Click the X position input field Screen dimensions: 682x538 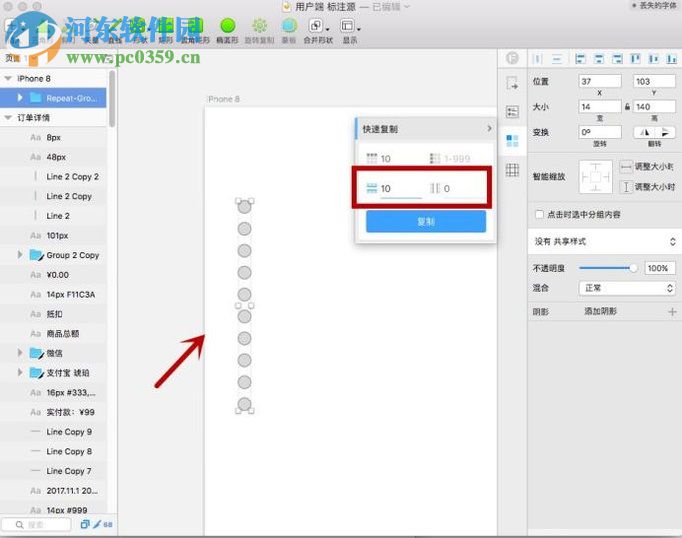coord(600,81)
